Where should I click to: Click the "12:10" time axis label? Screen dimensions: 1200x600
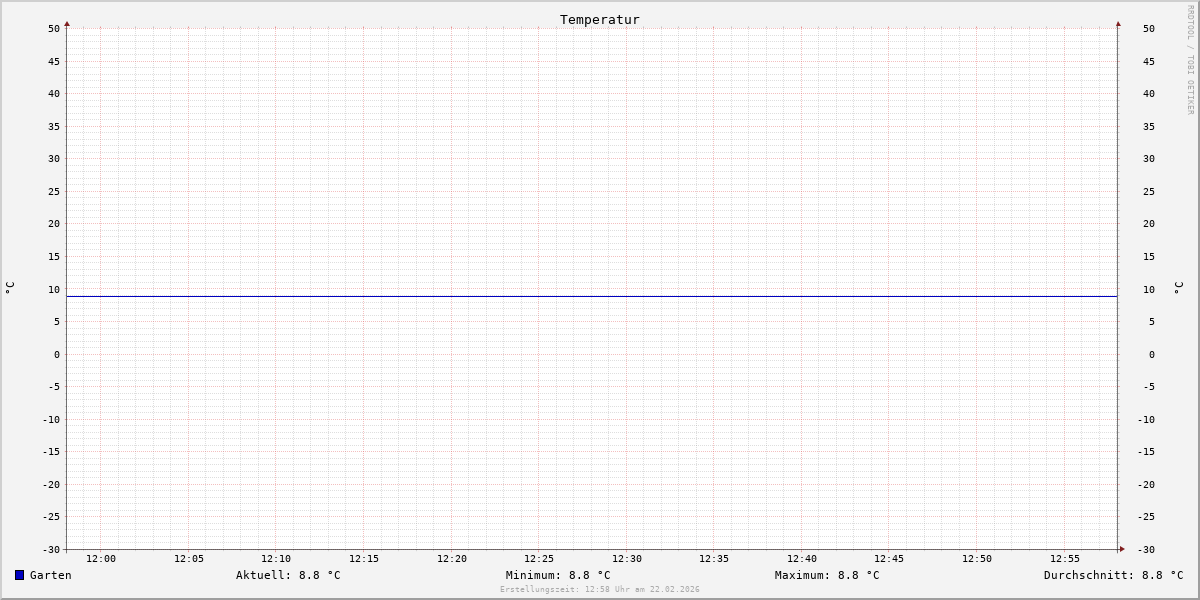point(276,559)
